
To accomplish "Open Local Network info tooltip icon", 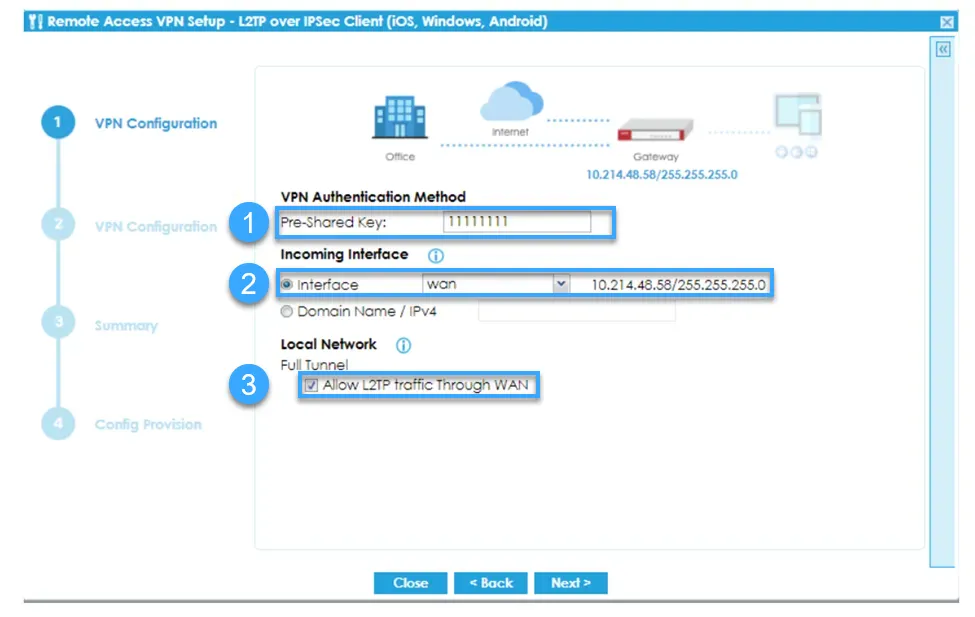I will [403, 345].
